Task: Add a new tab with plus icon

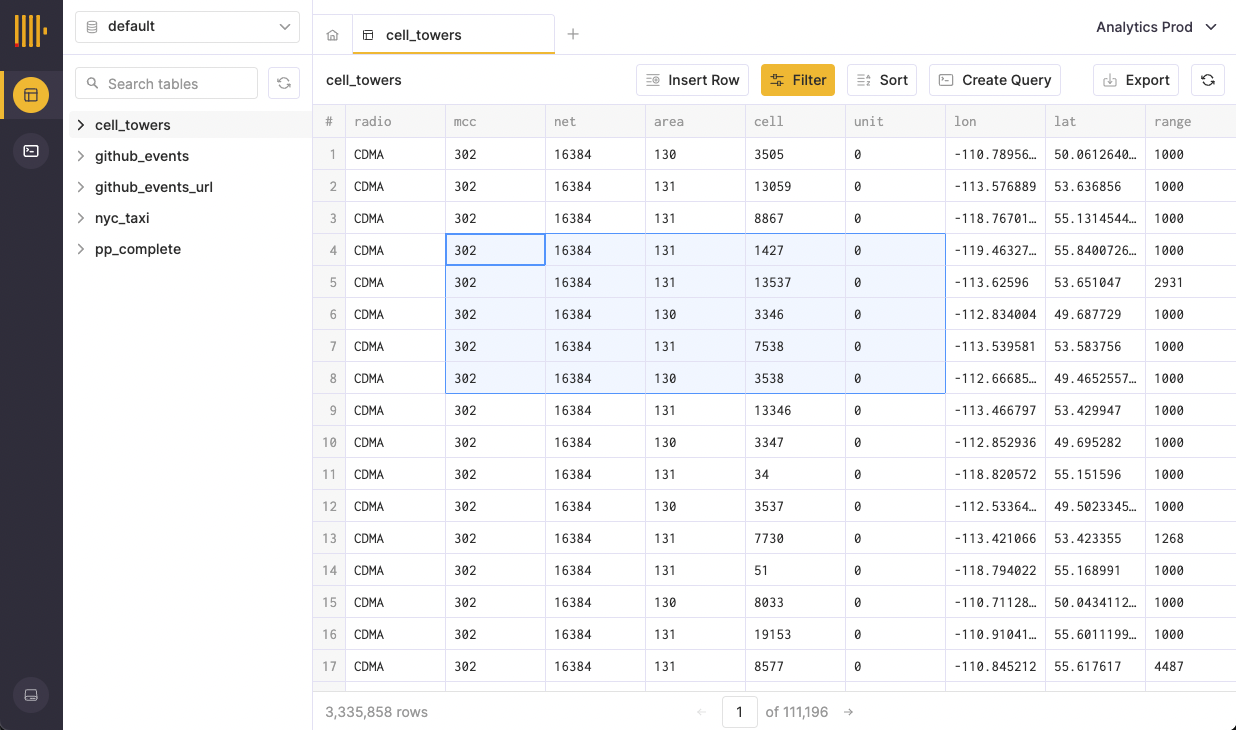Action: 573,34
